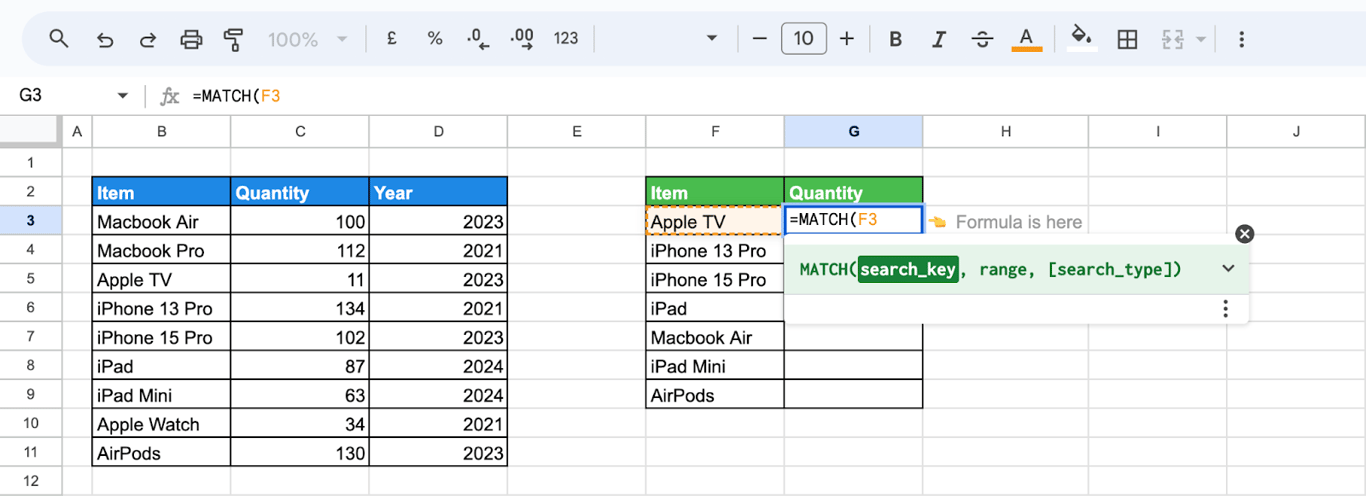Click the search menus magnifier icon
The height and width of the screenshot is (496, 1366).
click(x=59, y=39)
